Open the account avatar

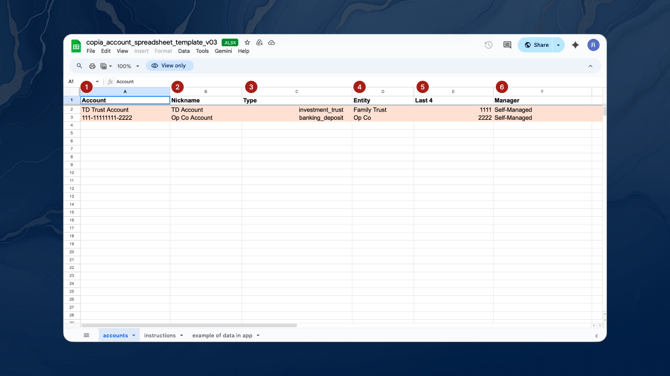click(593, 45)
